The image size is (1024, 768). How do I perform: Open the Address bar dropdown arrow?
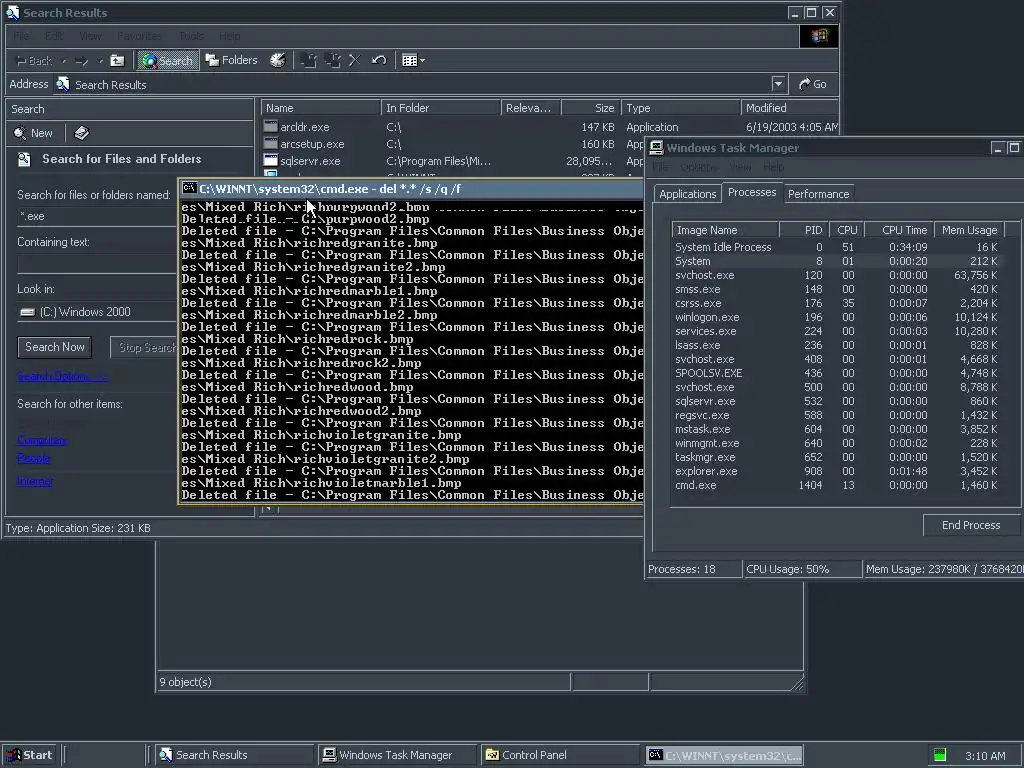[x=778, y=84]
